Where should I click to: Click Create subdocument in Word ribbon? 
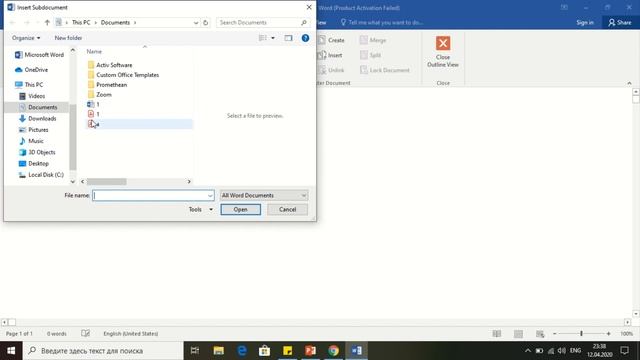(331, 40)
